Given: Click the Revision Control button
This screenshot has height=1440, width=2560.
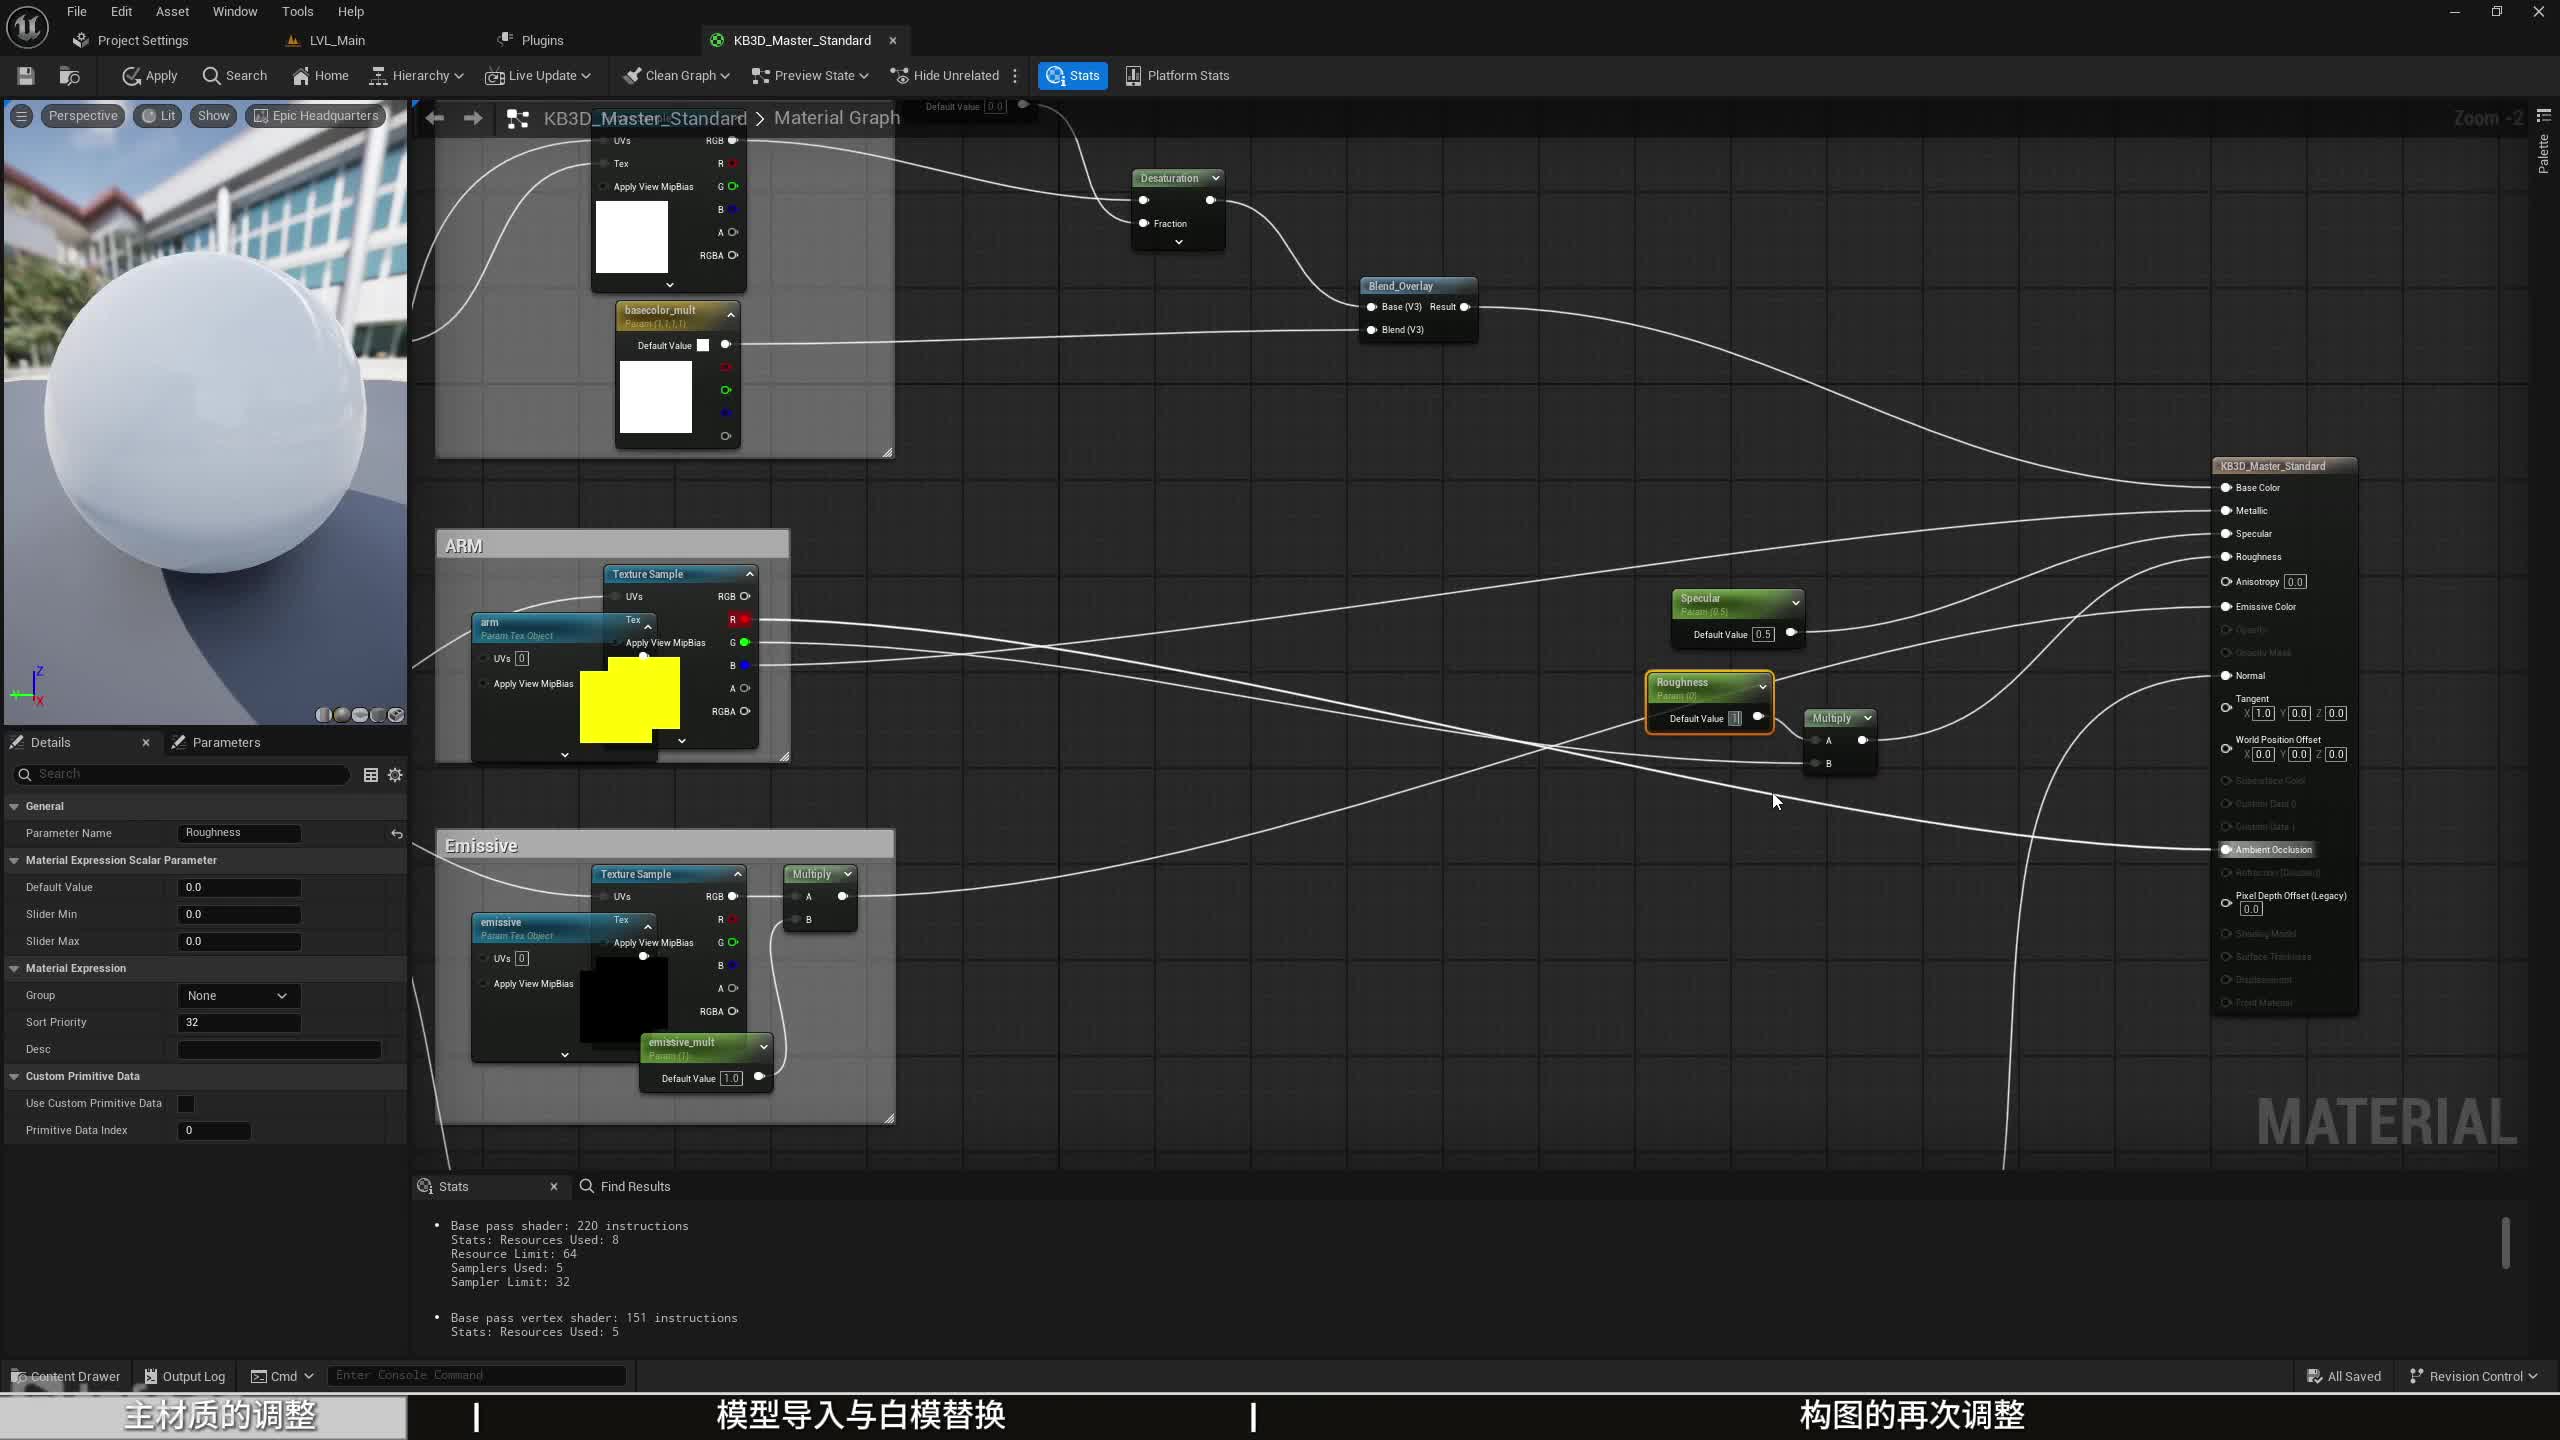Looking at the screenshot, I should pyautogui.click(x=2474, y=1377).
